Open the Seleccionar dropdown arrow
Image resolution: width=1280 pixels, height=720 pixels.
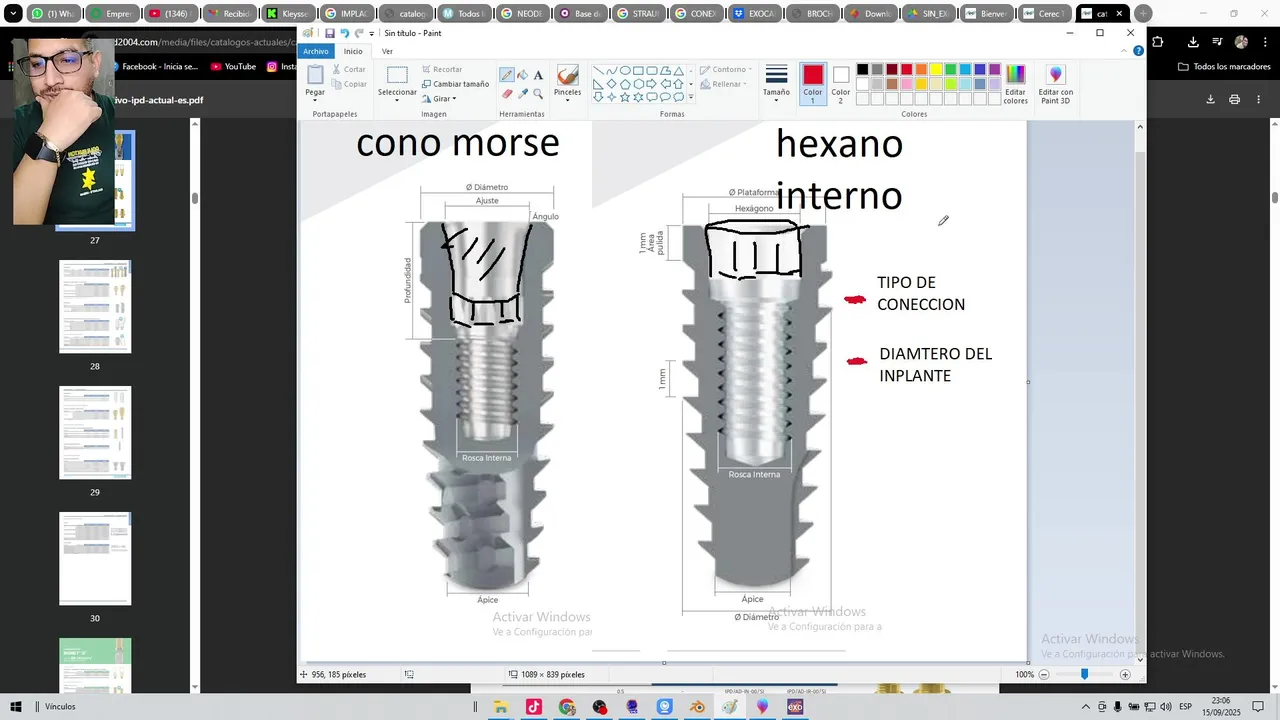click(x=397, y=100)
